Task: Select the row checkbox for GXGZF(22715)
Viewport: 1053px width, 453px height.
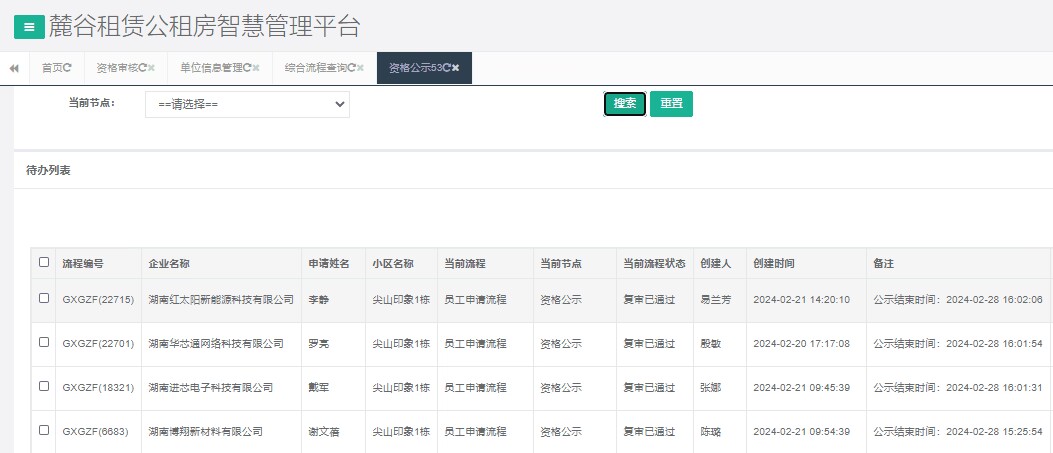Action: pos(43,298)
